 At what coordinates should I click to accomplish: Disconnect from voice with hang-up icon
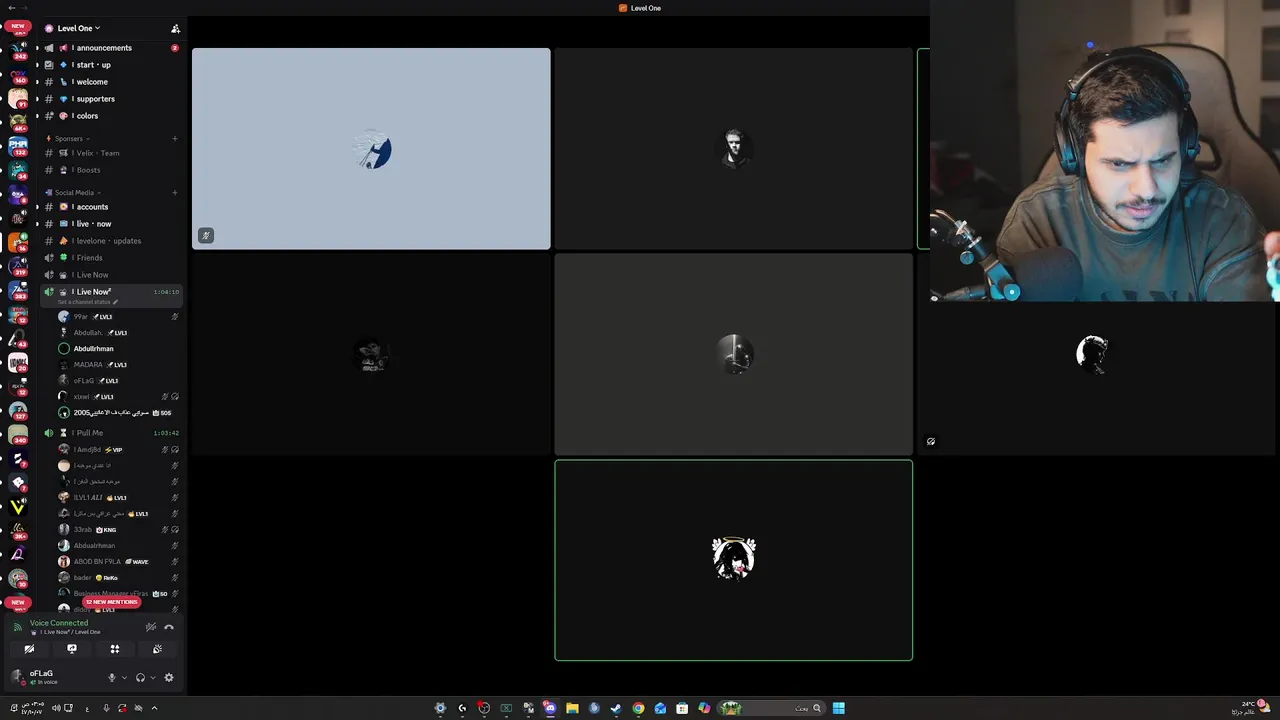(x=169, y=627)
